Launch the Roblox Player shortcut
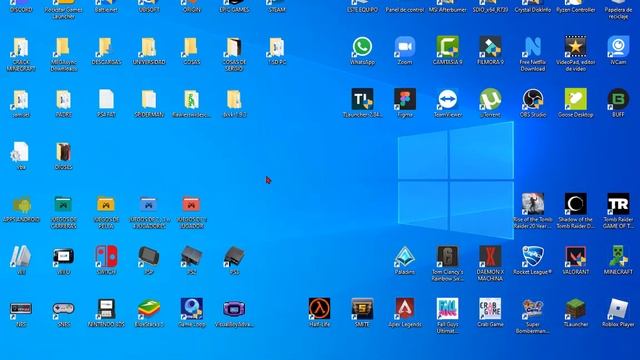The image size is (640, 360). coord(618,309)
